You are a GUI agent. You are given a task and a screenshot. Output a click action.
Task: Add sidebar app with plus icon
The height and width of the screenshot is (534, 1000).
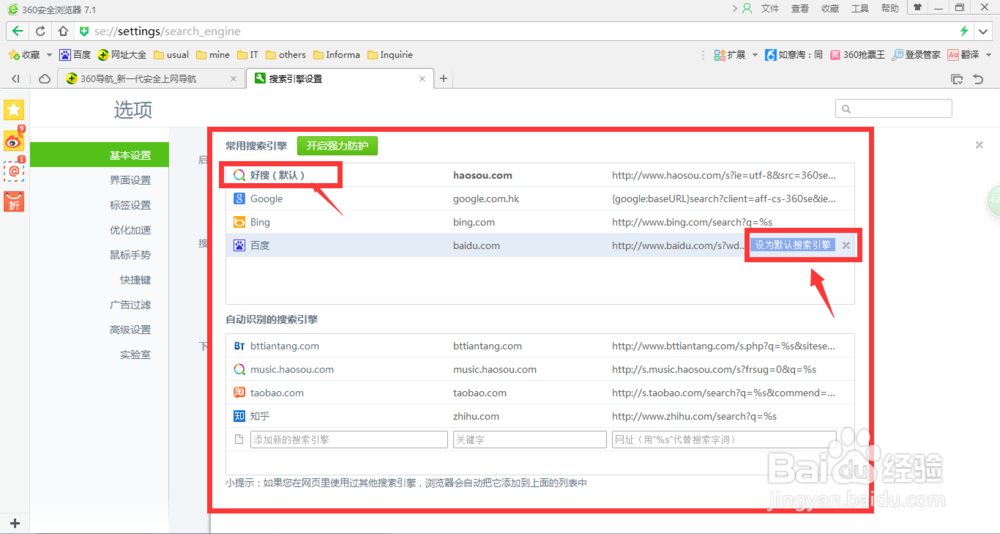15,523
